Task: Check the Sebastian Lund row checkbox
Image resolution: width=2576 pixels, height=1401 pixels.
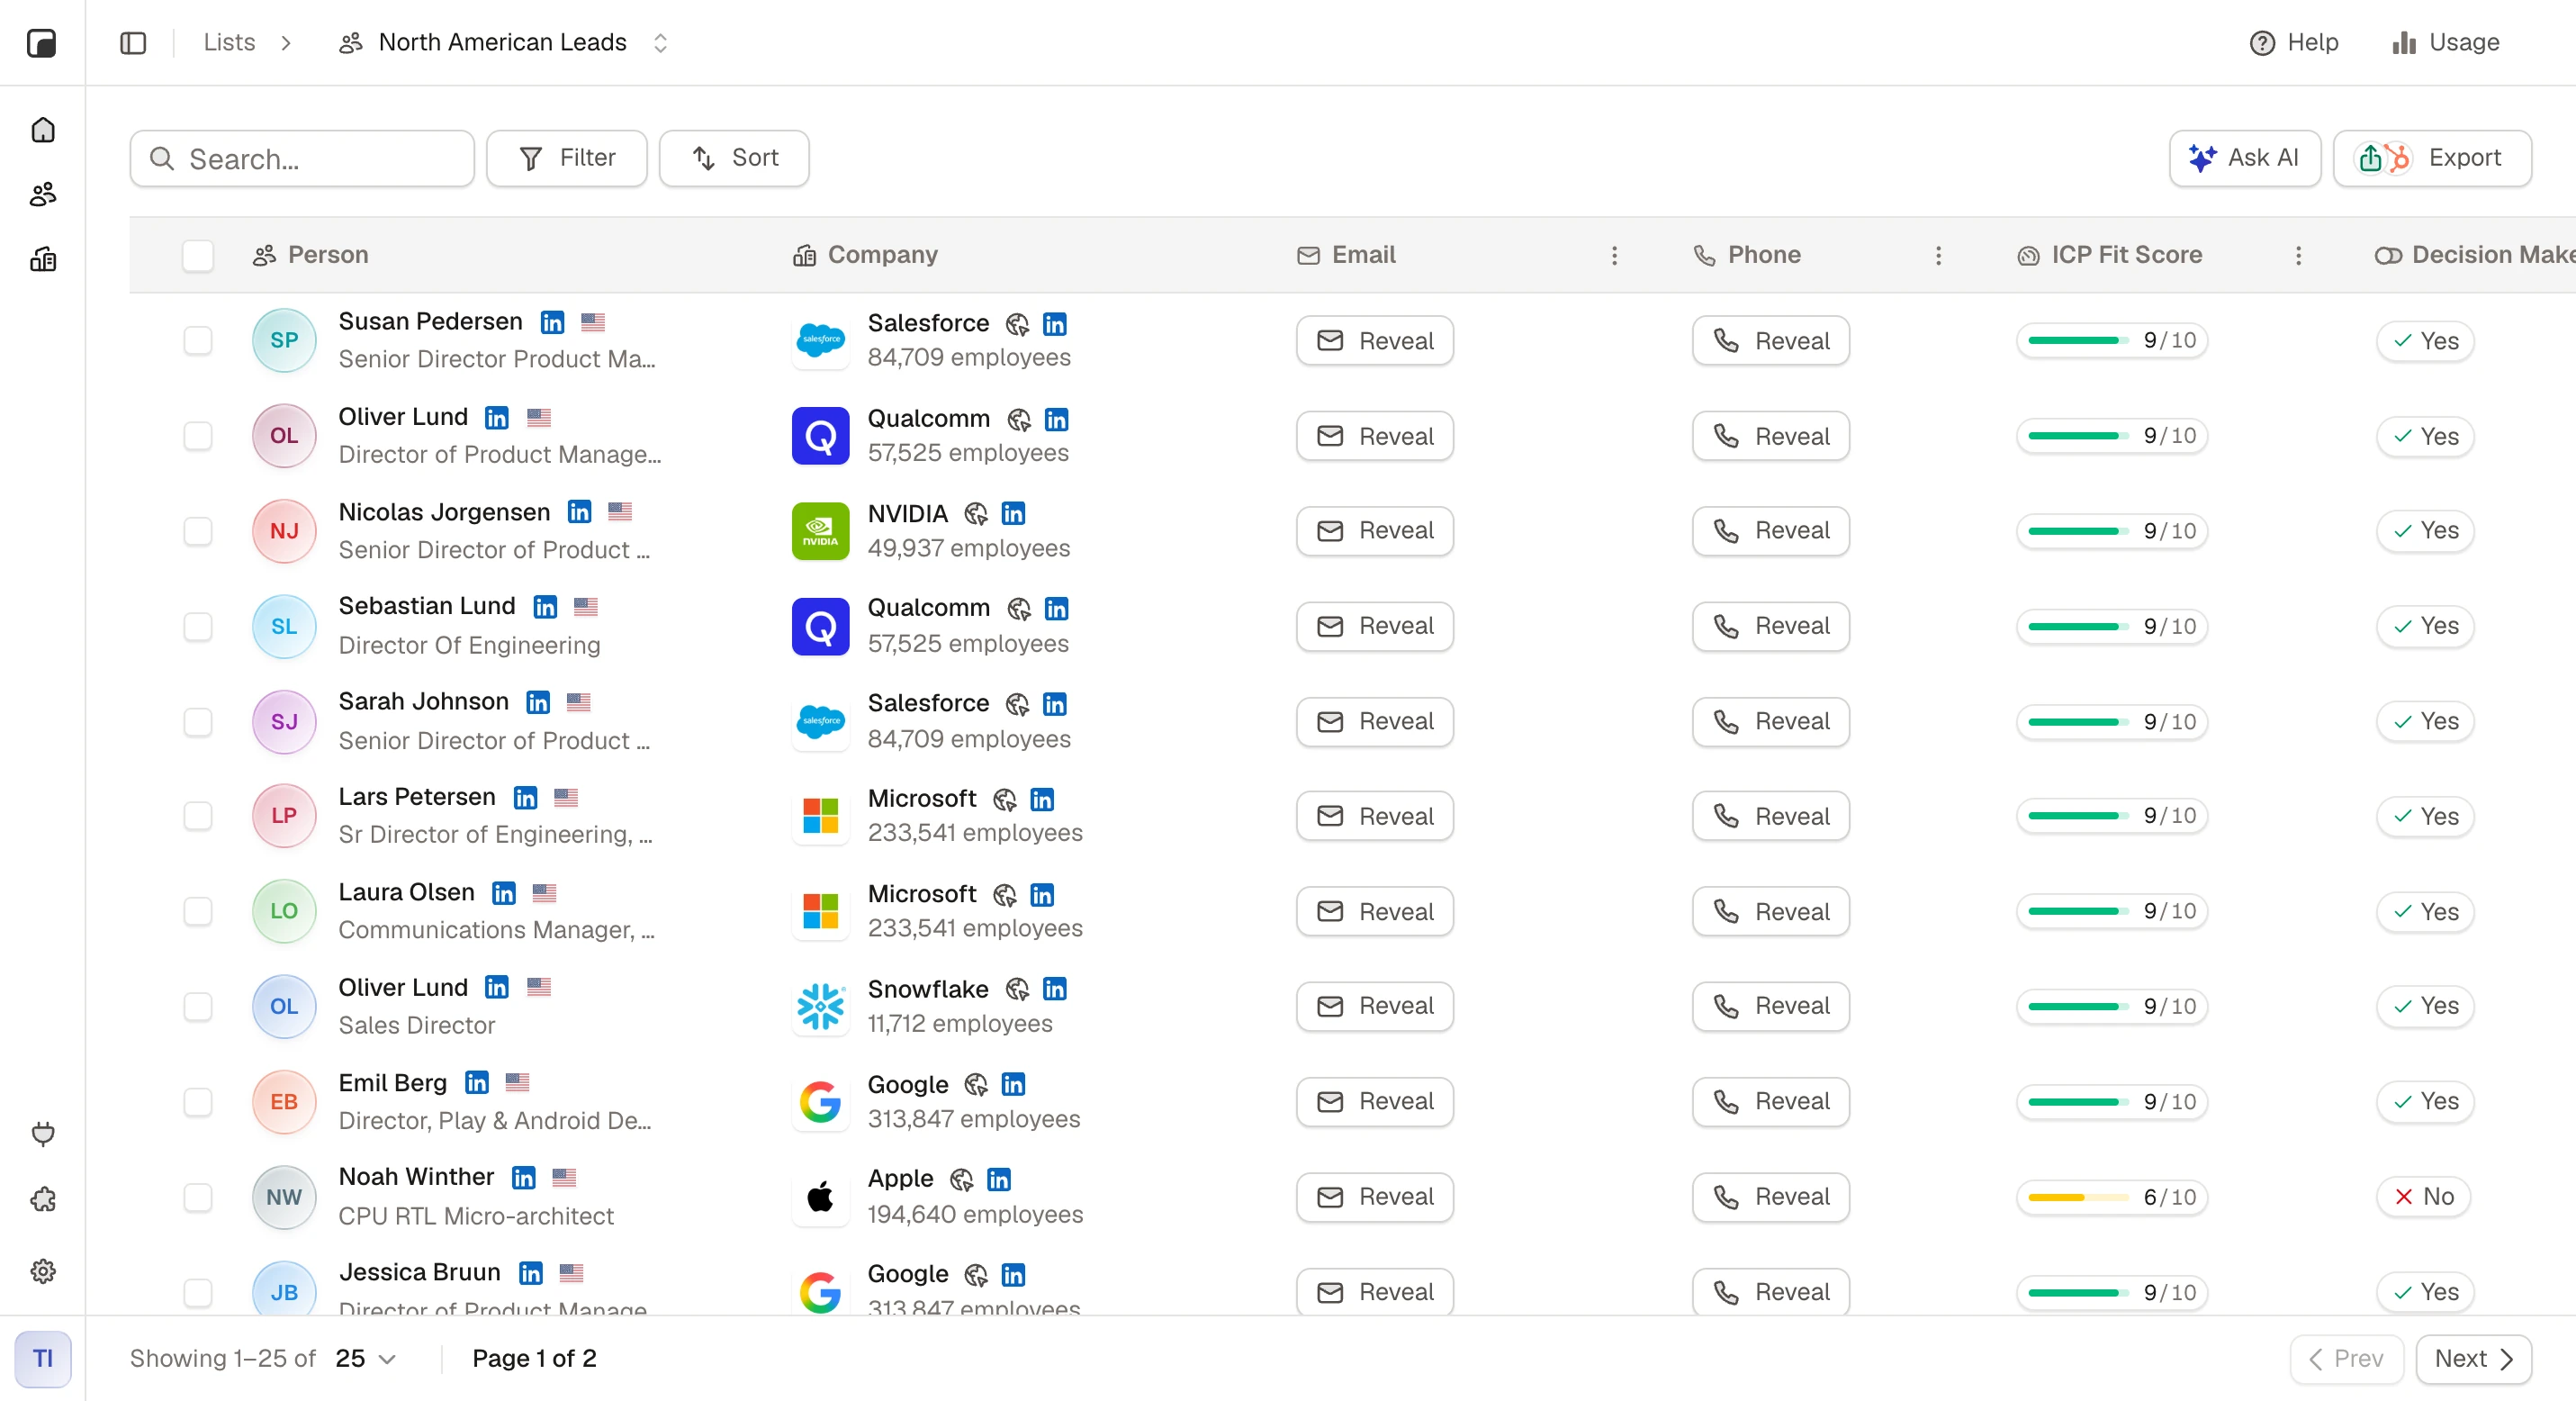Action: (198, 627)
